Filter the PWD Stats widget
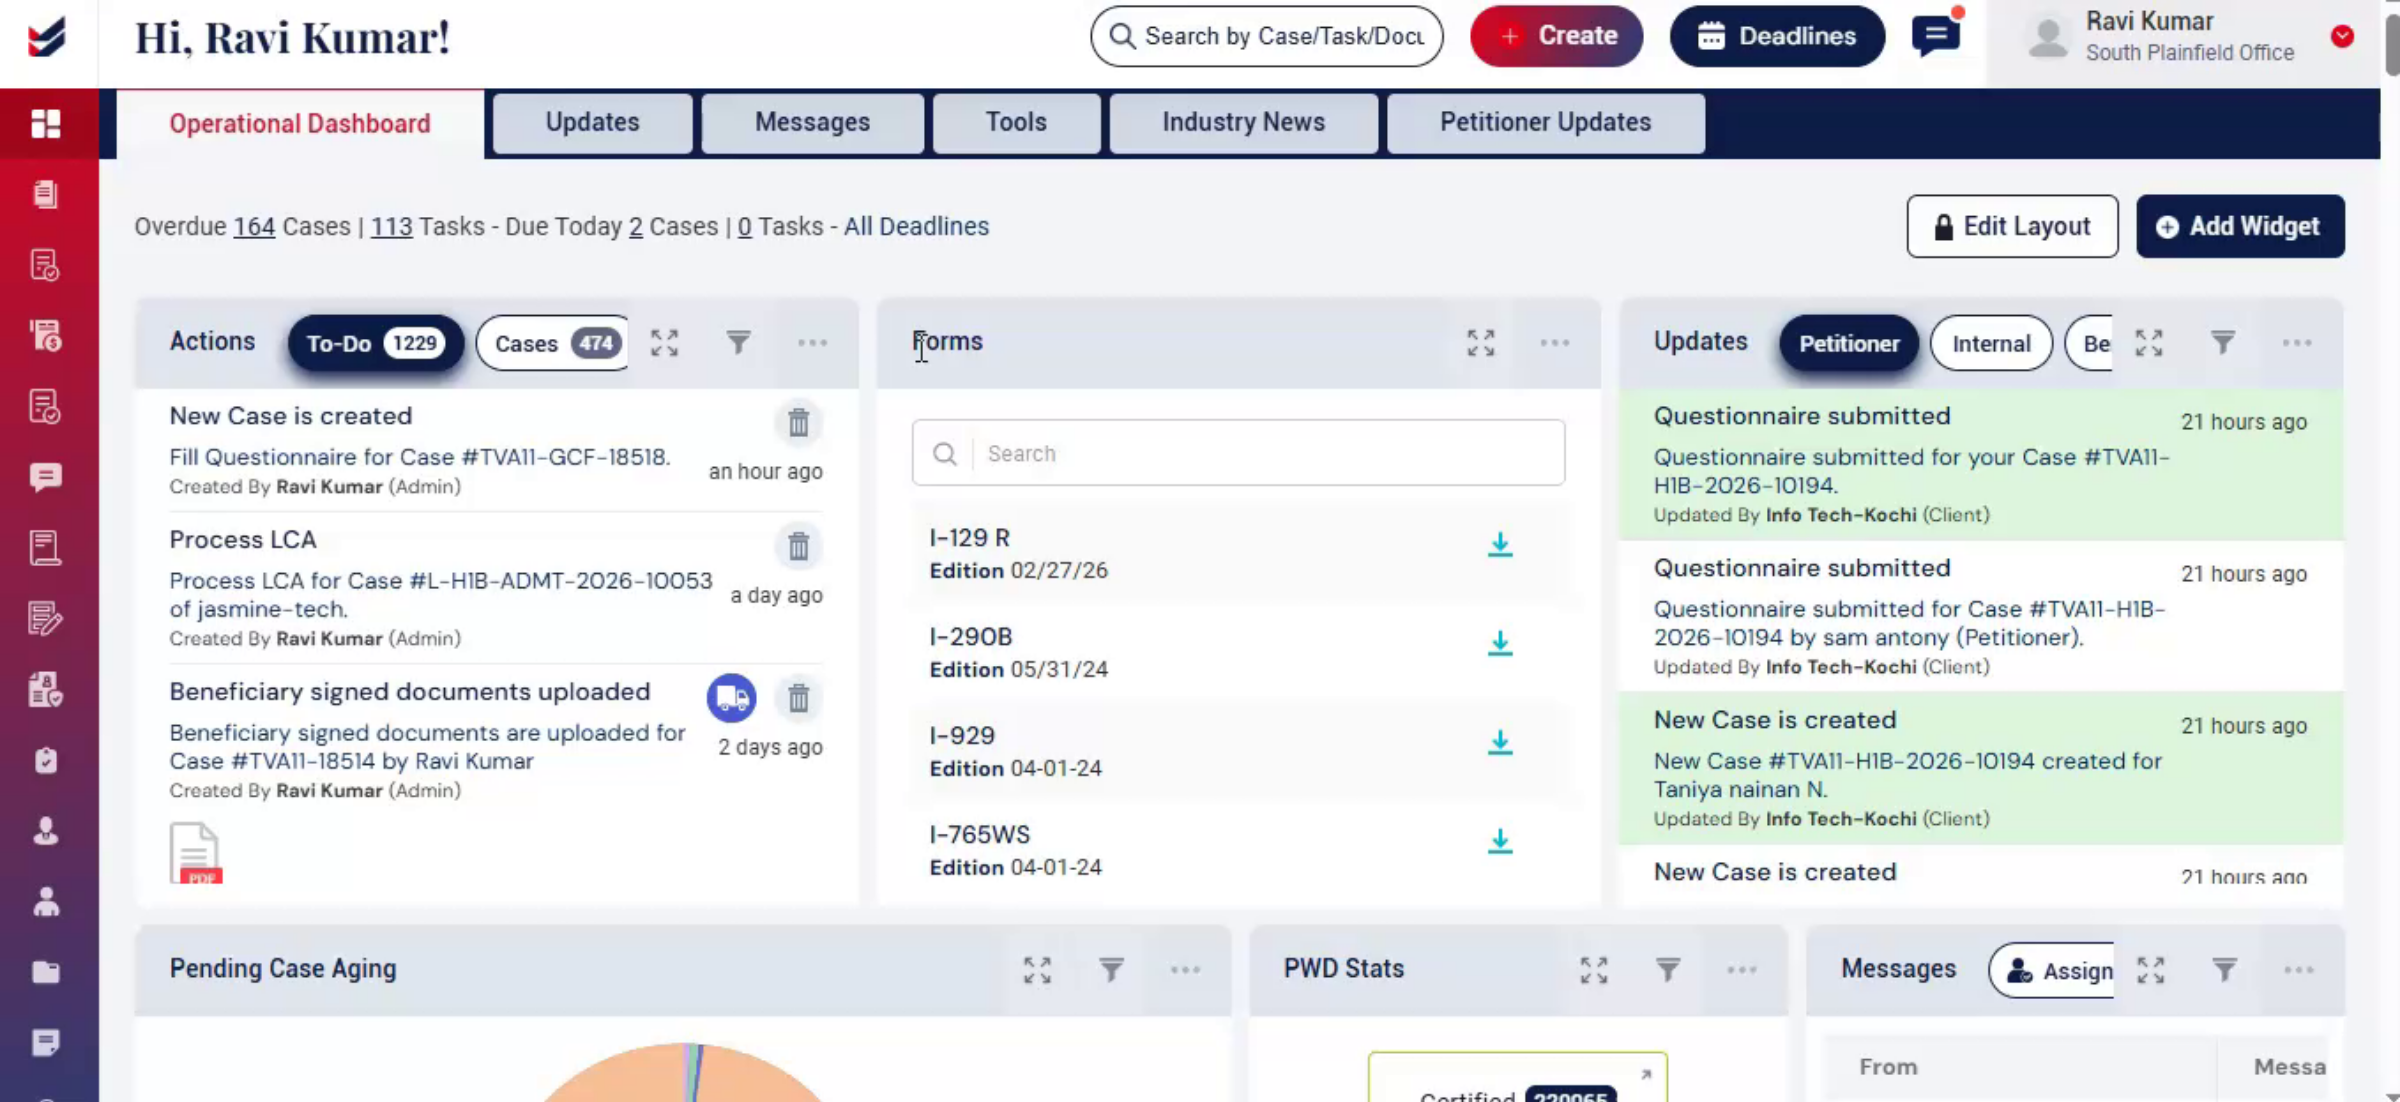The image size is (2400, 1102). pyautogui.click(x=1667, y=969)
